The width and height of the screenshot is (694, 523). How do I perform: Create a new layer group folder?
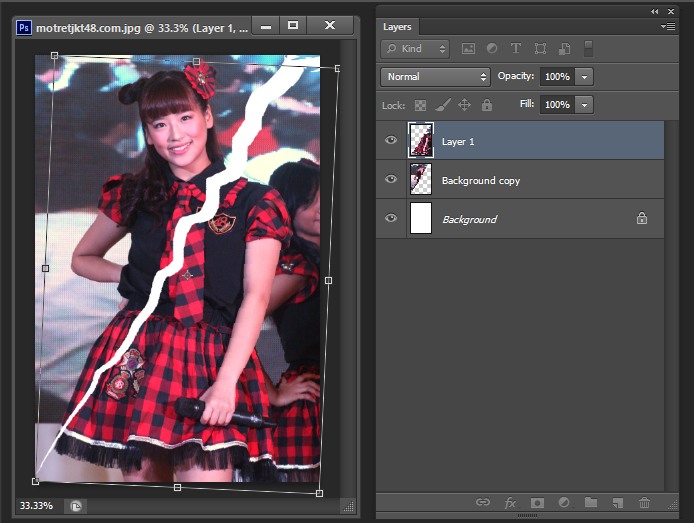591,502
